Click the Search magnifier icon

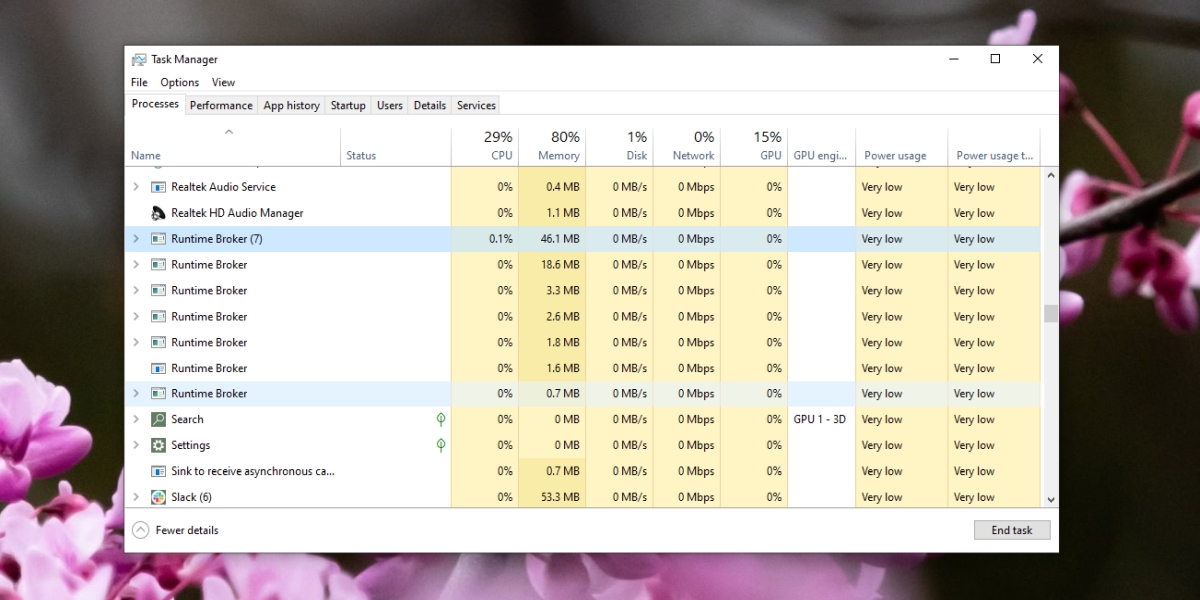[158, 419]
